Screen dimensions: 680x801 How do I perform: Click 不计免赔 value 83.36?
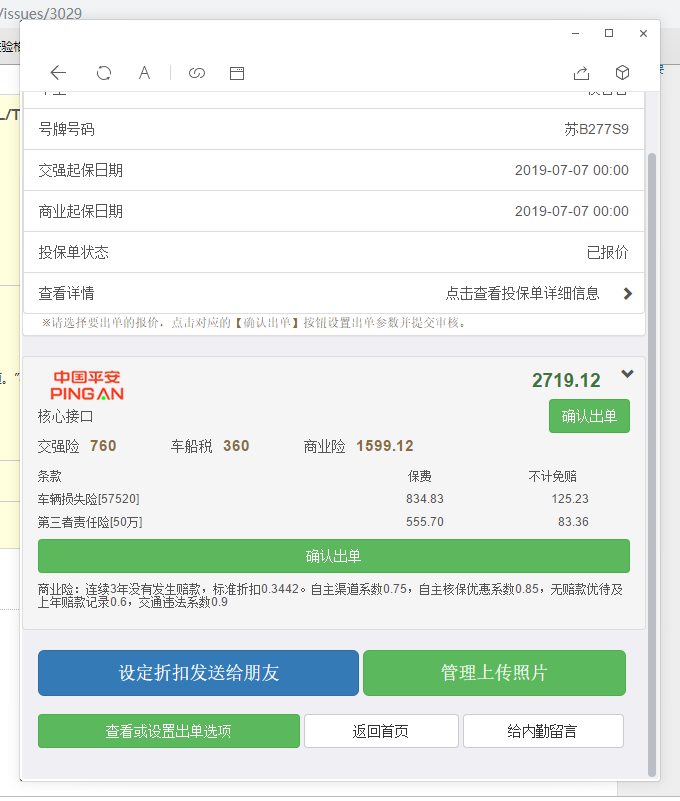point(573,522)
